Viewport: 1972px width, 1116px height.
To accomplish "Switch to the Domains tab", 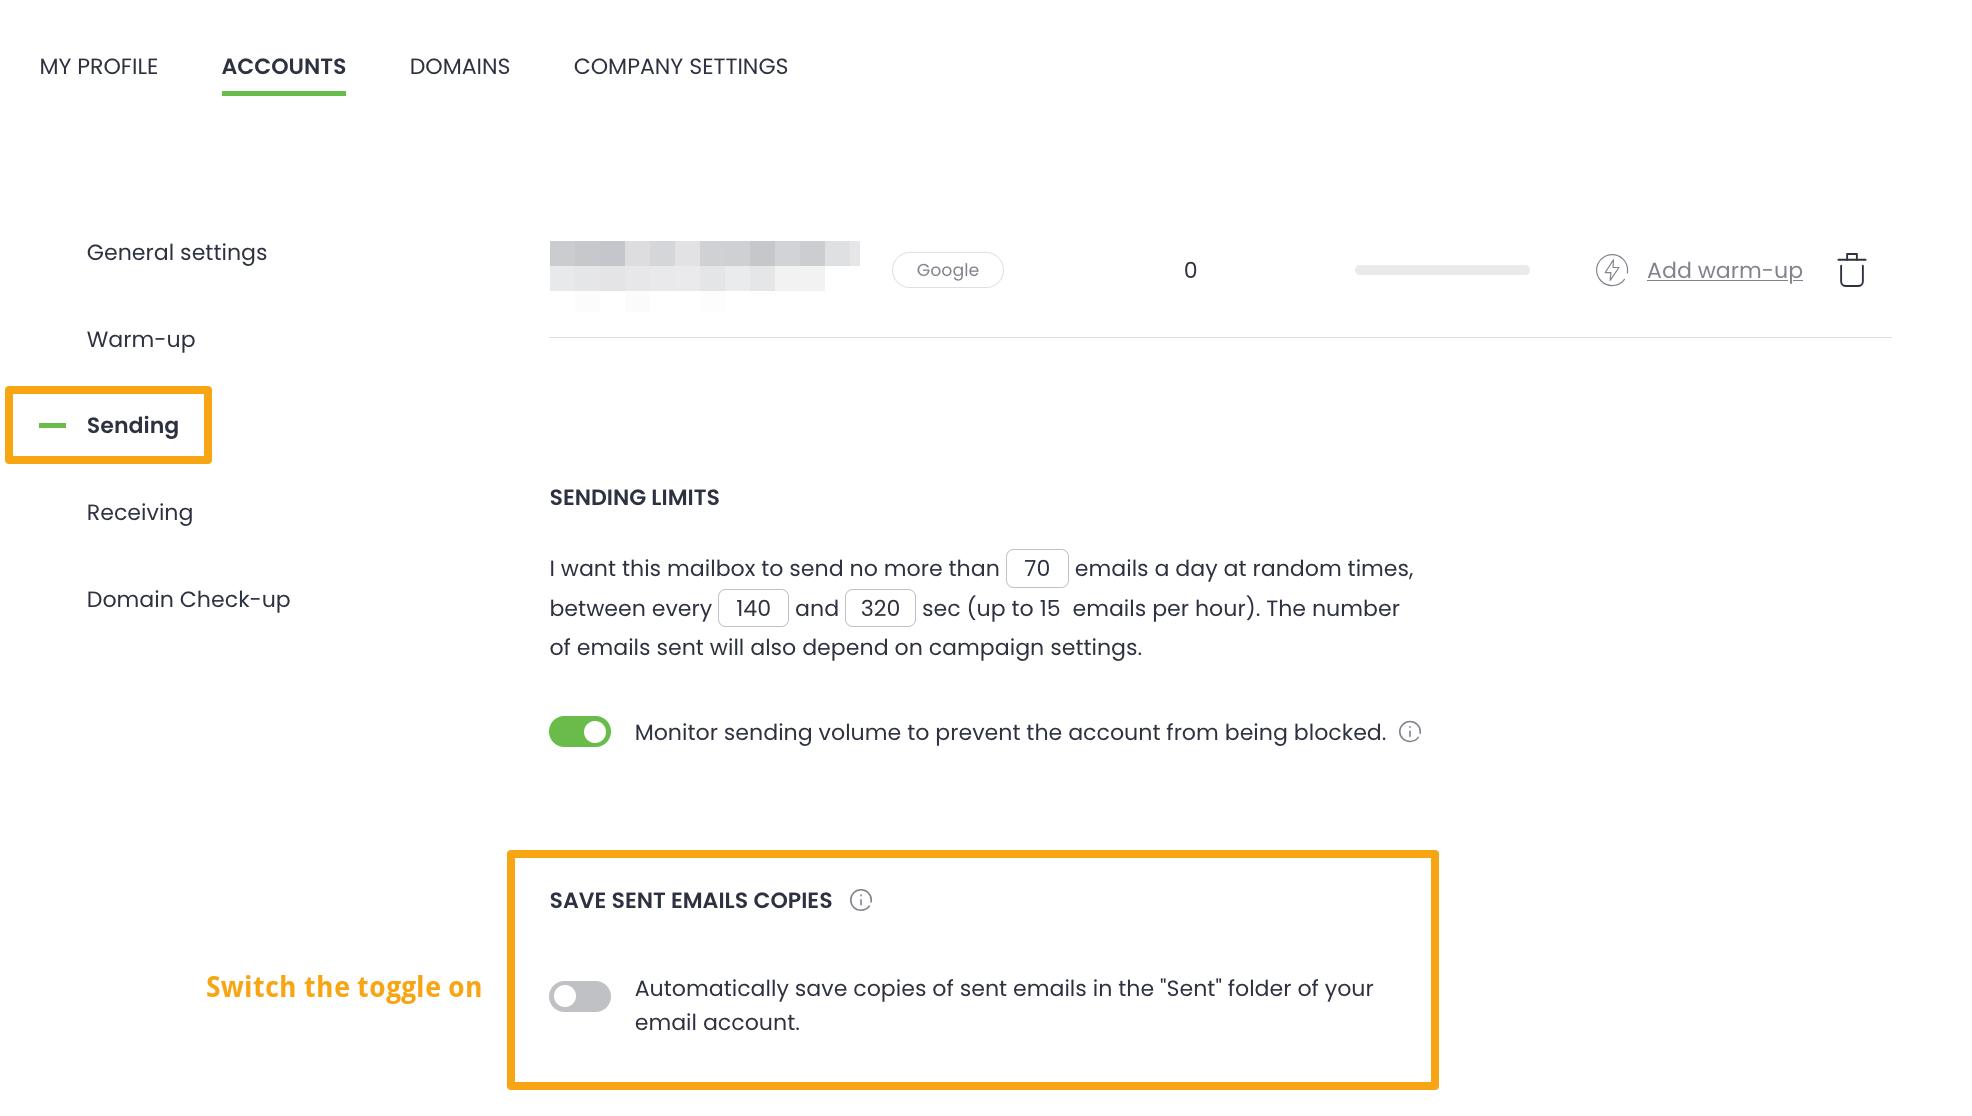I will click(460, 67).
